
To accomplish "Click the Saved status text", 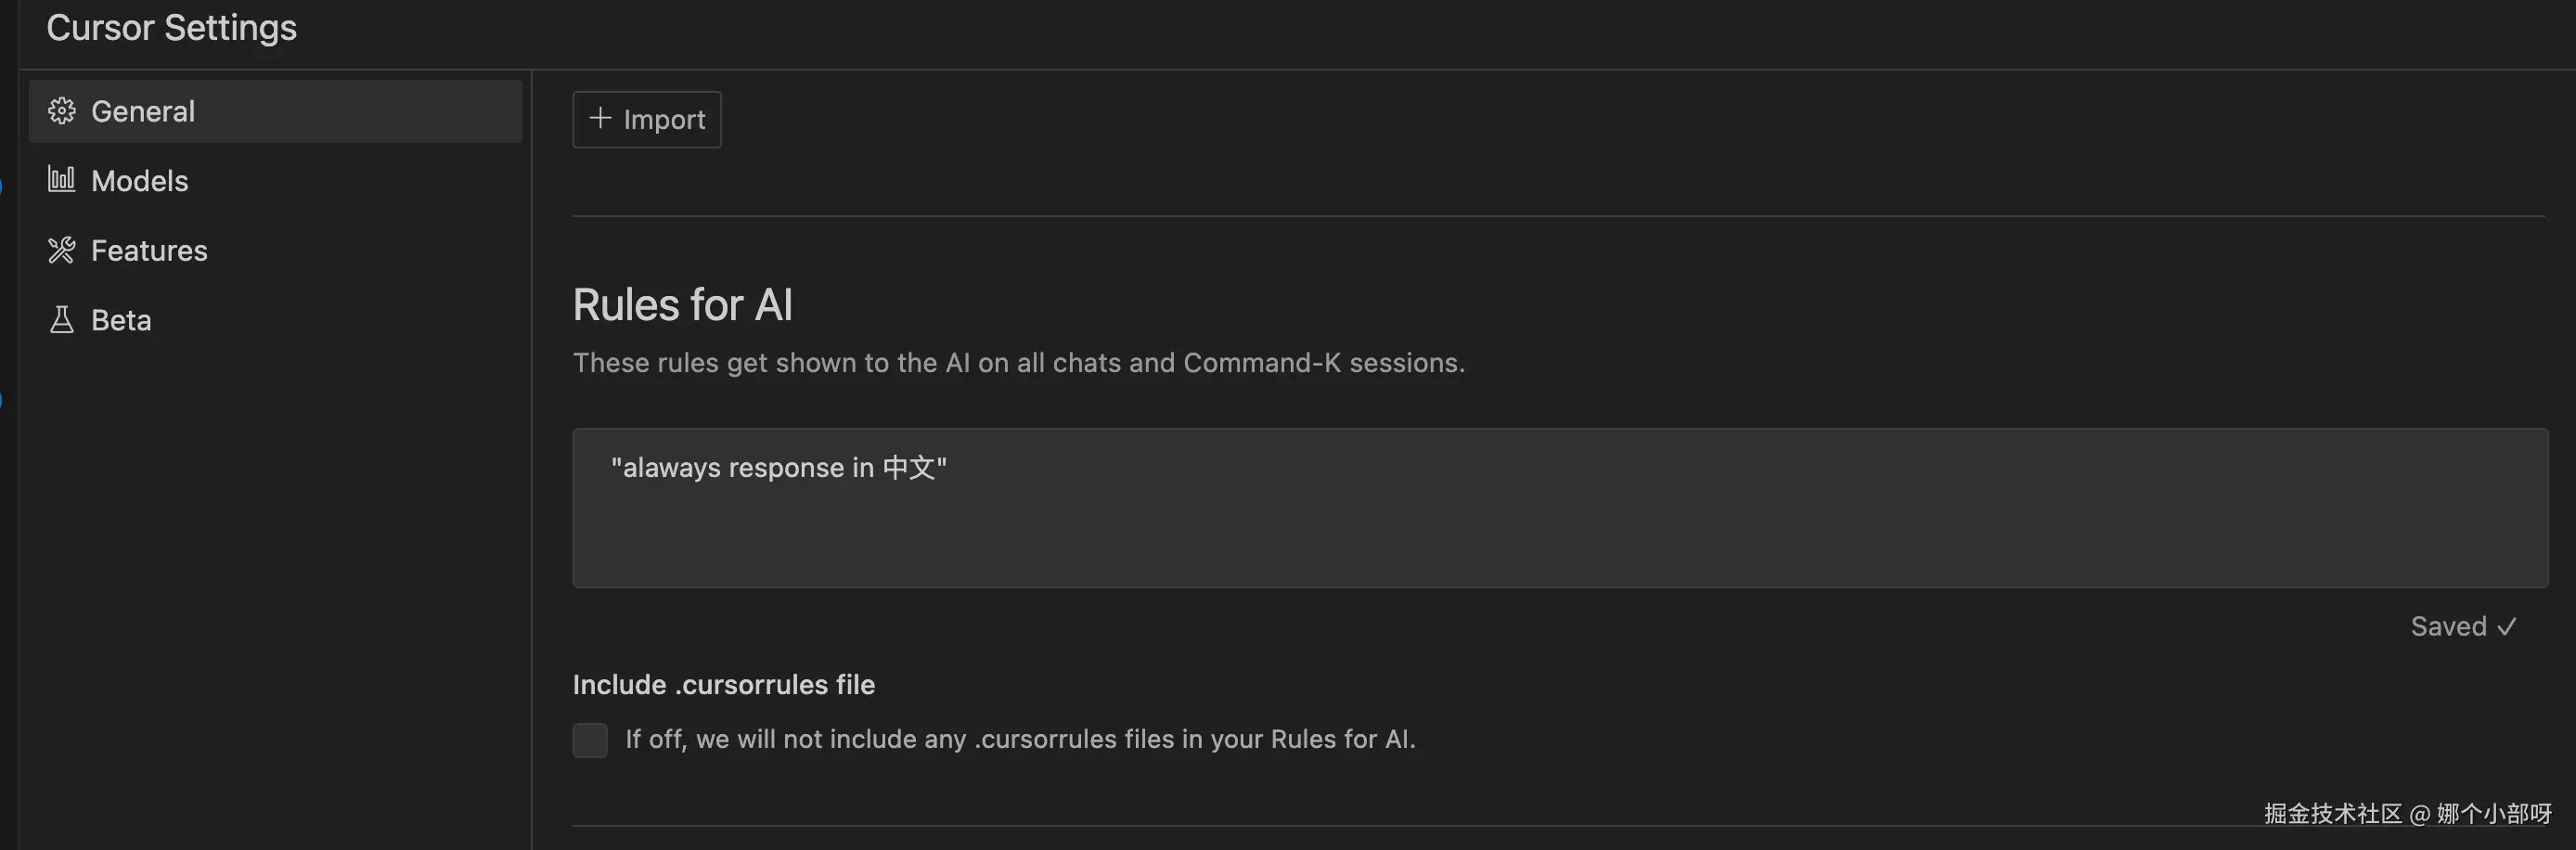I will click(2448, 627).
